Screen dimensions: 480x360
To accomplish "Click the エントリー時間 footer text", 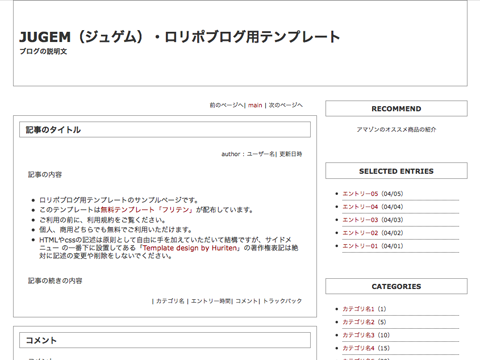I will click(211, 301).
